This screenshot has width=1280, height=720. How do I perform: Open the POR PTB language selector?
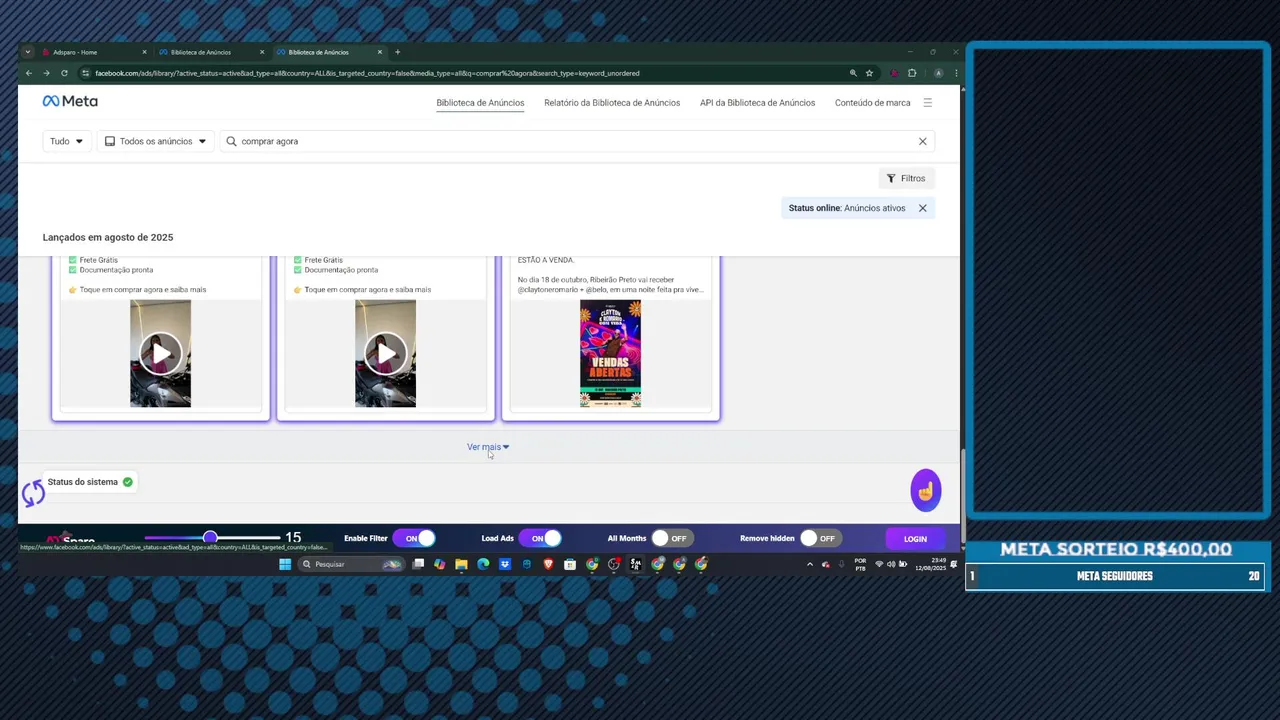click(x=860, y=564)
